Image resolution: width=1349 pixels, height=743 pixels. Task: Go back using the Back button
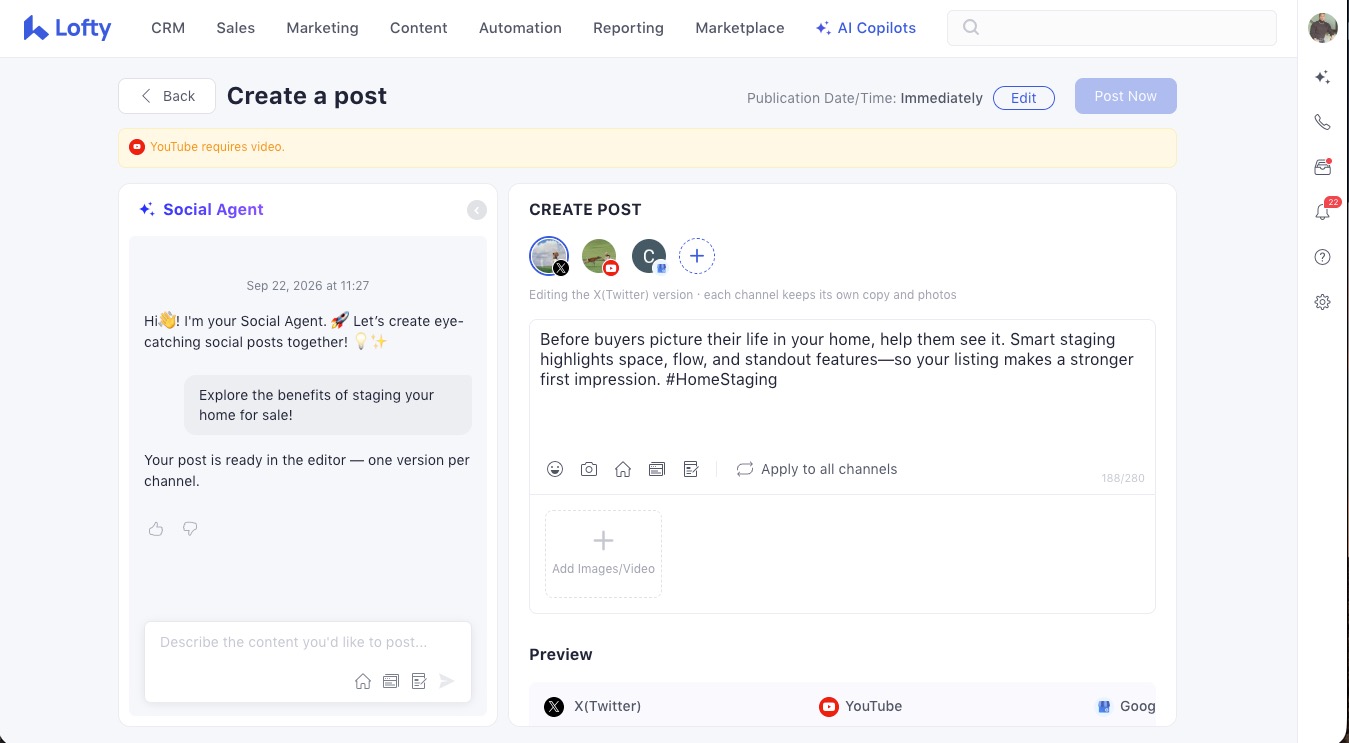(x=167, y=96)
